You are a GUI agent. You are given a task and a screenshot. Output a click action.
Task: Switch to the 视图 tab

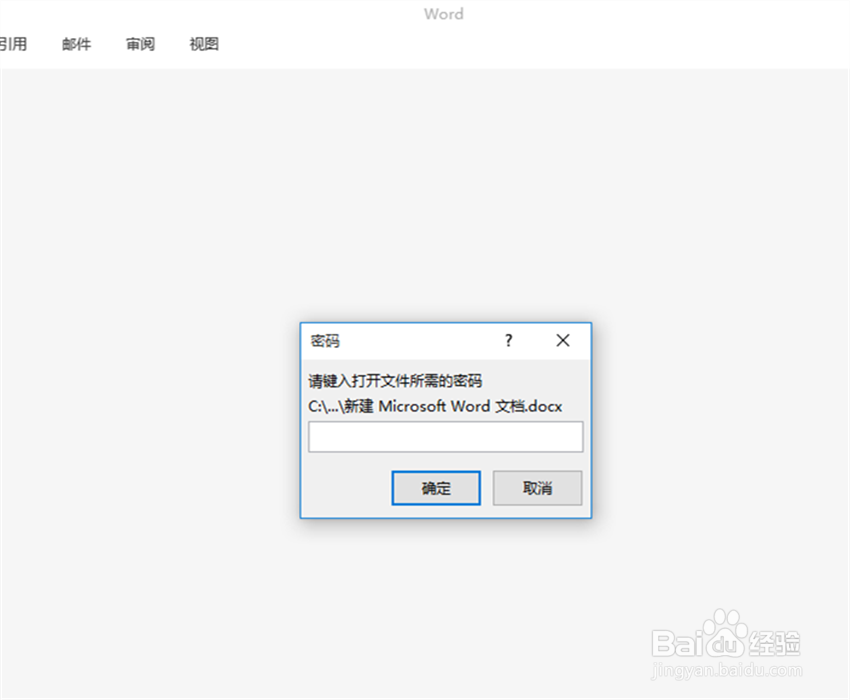pyautogui.click(x=204, y=44)
